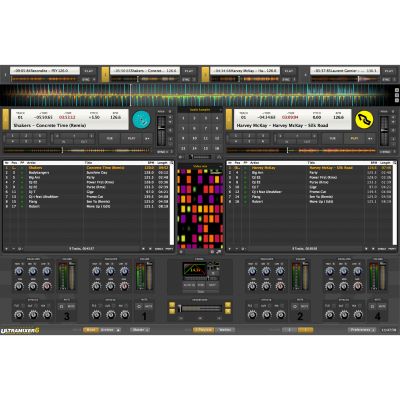The height and width of the screenshot is (400, 400).
Task: Select 2-deck mode in bottom bar
Action: point(290,330)
